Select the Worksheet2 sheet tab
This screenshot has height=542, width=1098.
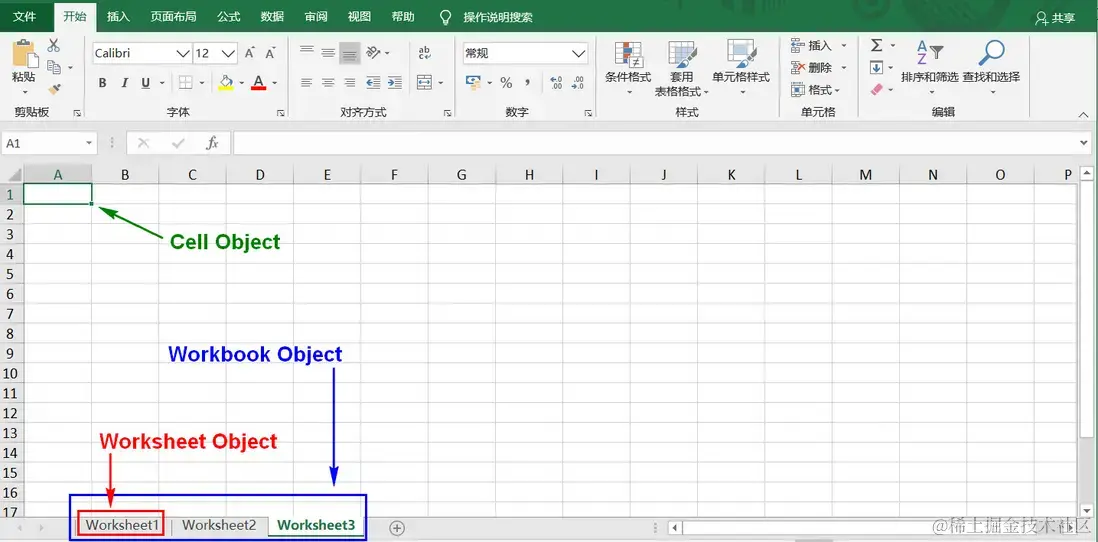219,525
